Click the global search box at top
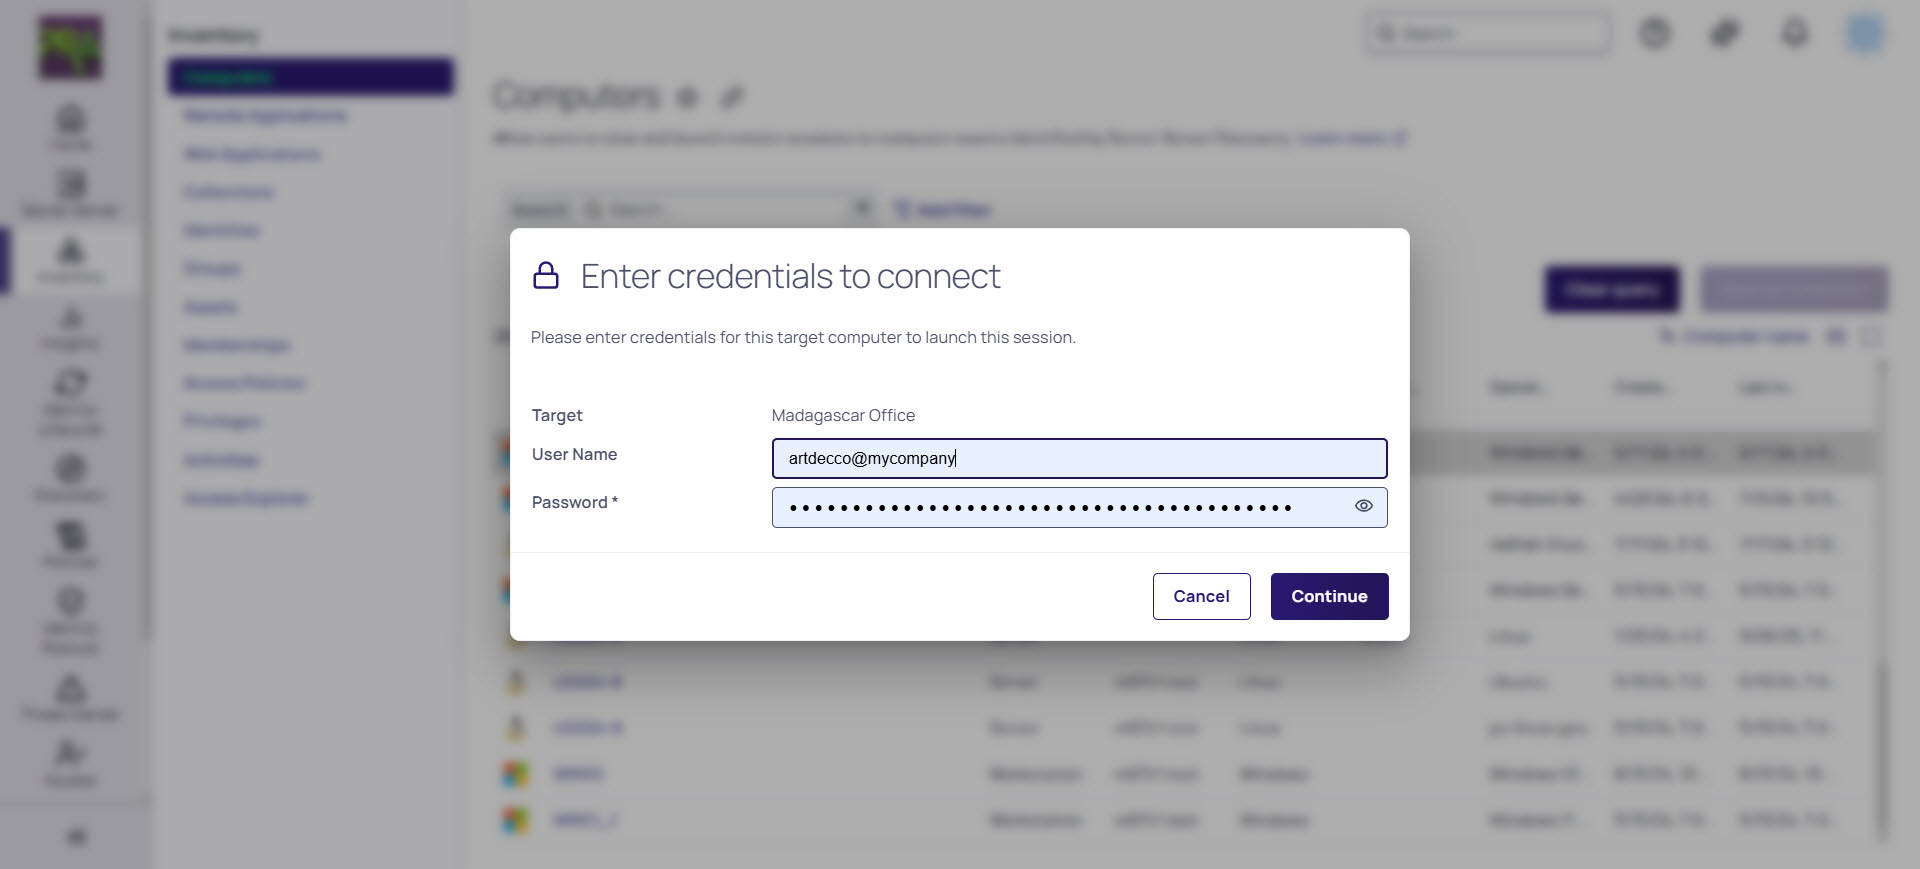The image size is (1920, 869). point(1488,34)
